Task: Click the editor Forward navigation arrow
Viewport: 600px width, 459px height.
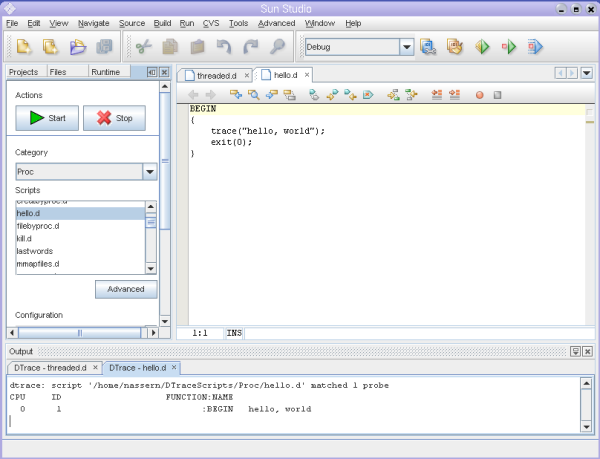Action: [x=210, y=94]
